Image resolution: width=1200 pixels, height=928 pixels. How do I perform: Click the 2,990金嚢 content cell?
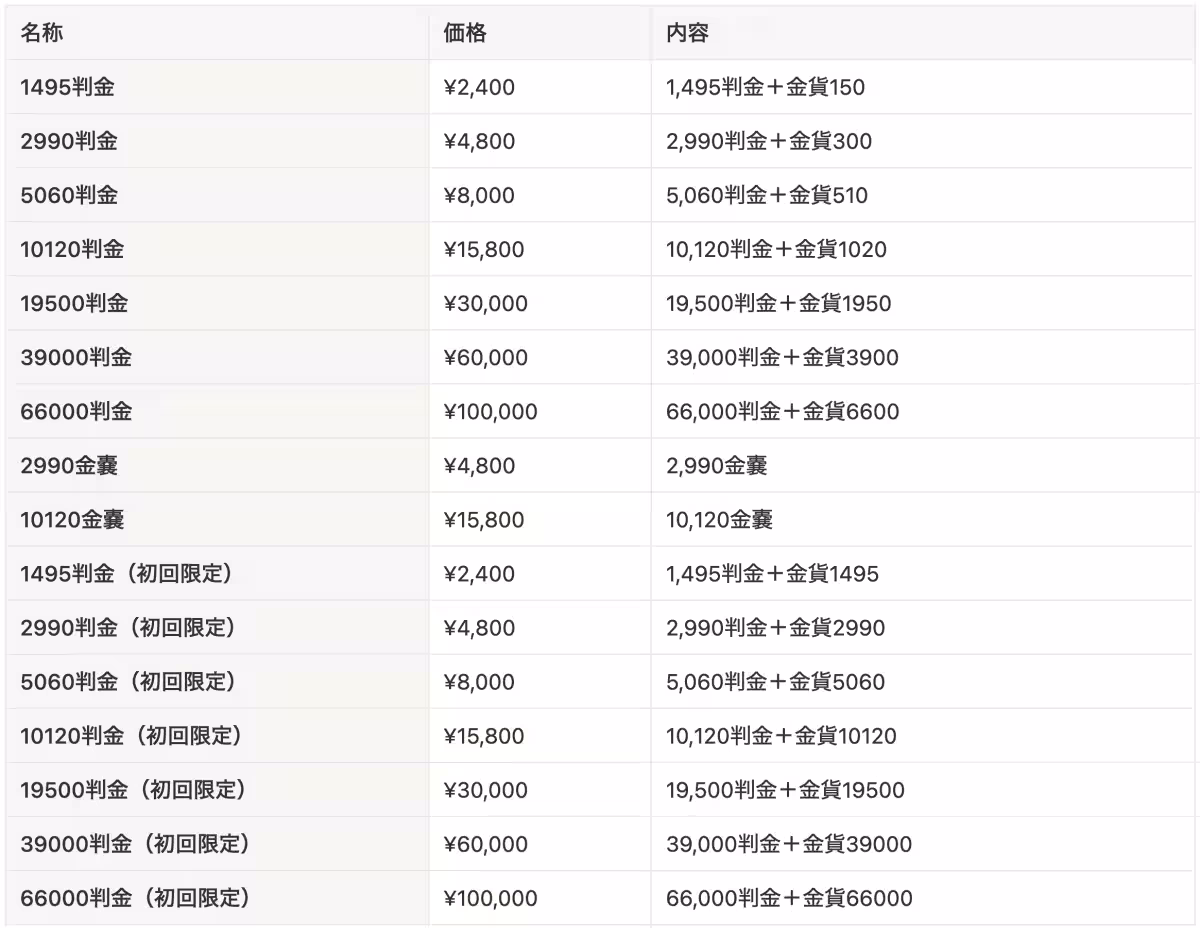[x=716, y=465]
